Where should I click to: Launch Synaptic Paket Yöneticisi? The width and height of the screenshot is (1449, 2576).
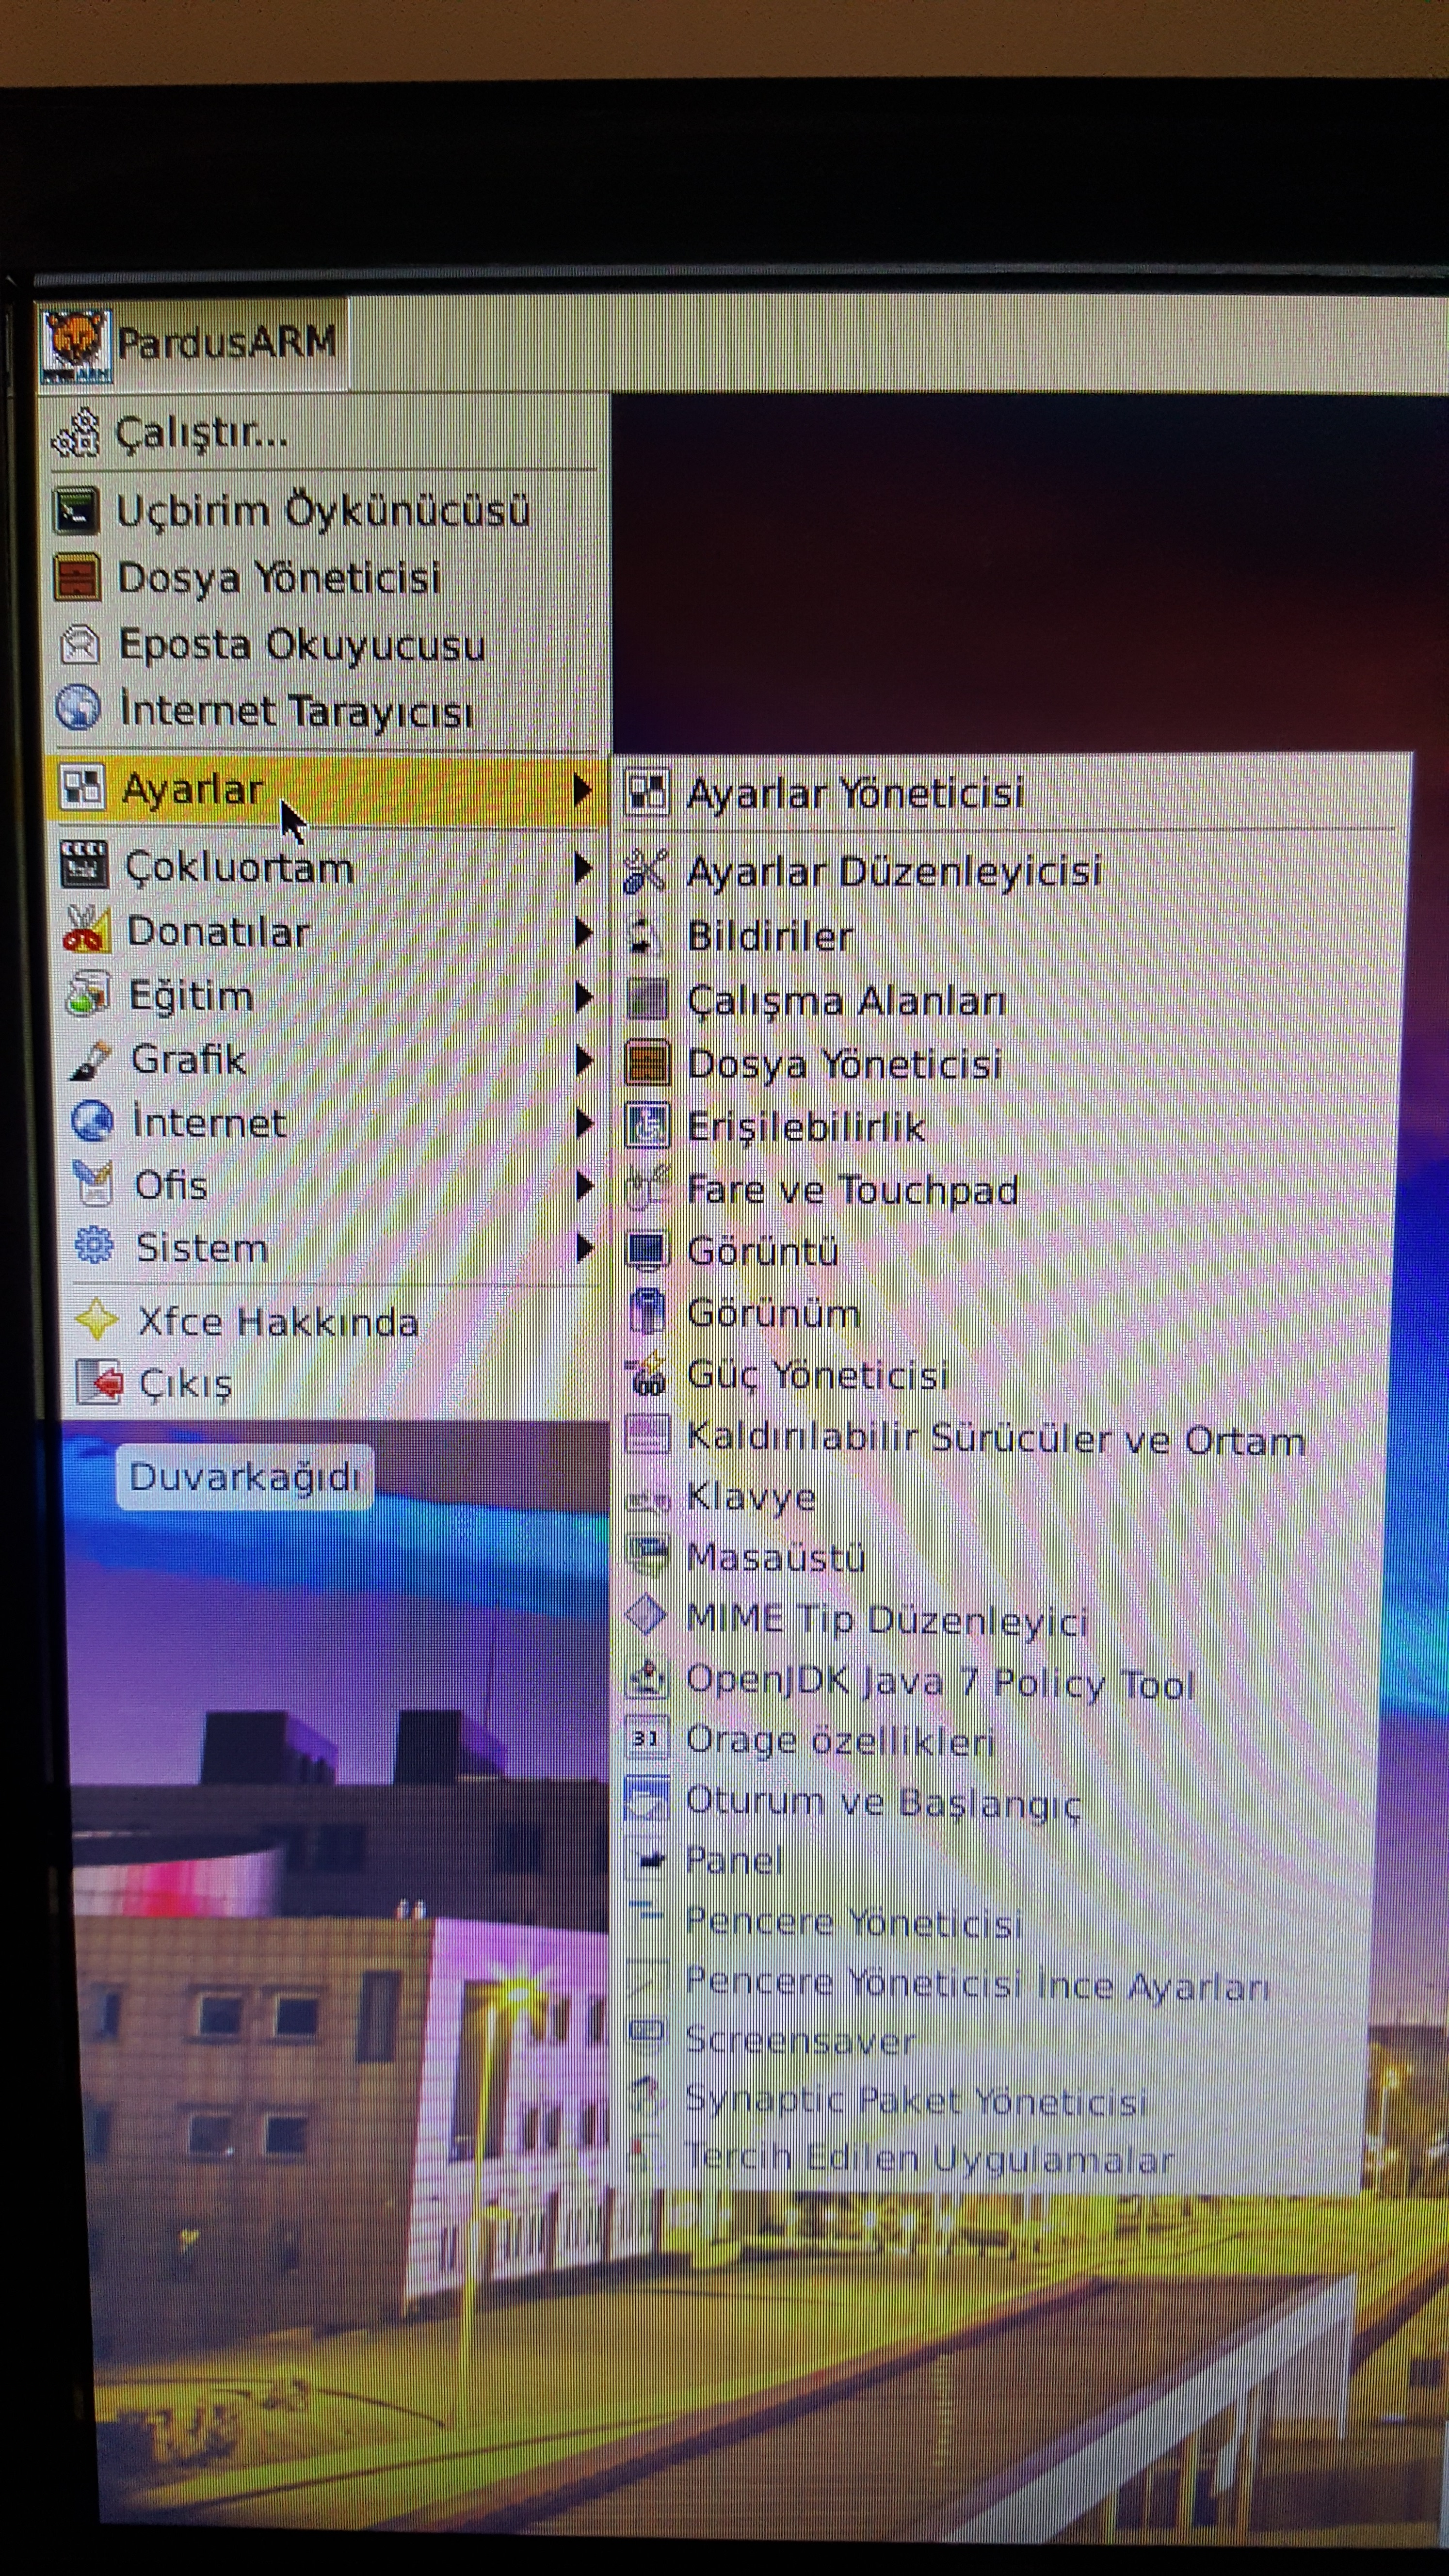point(992,2101)
